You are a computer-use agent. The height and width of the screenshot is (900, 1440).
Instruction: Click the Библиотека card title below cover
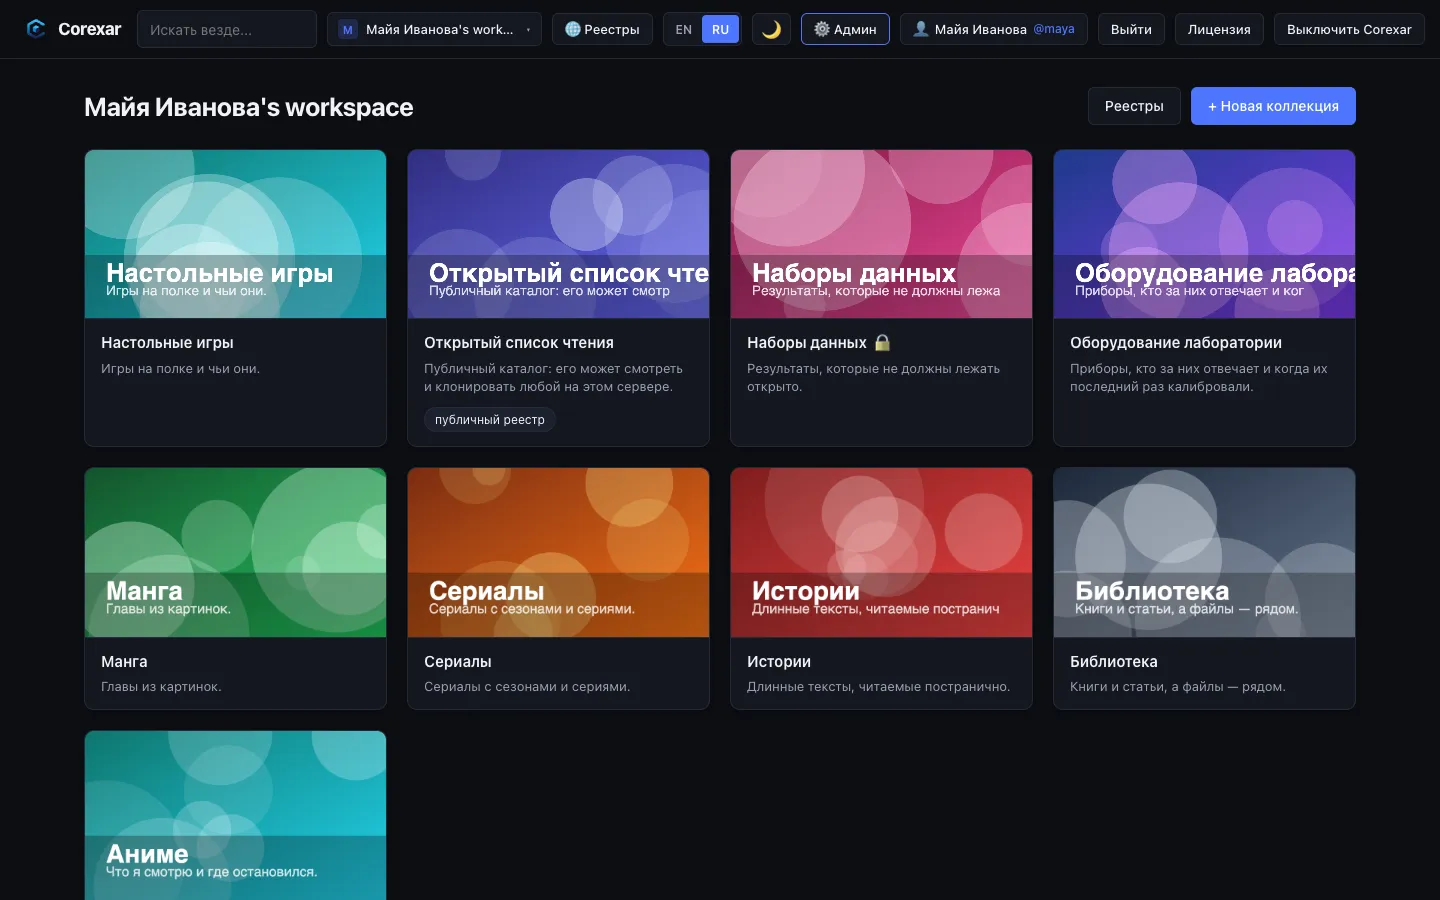tap(1114, 661)
